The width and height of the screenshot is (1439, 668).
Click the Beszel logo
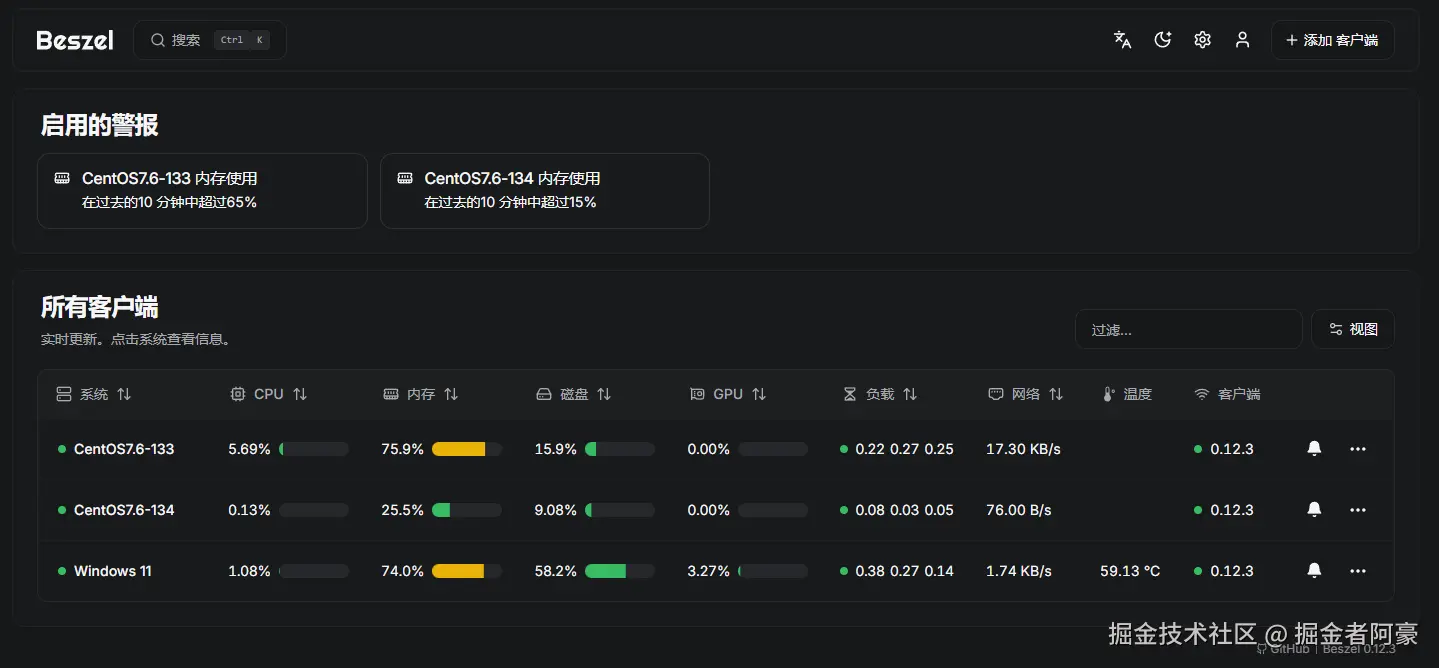click(75, 40)
